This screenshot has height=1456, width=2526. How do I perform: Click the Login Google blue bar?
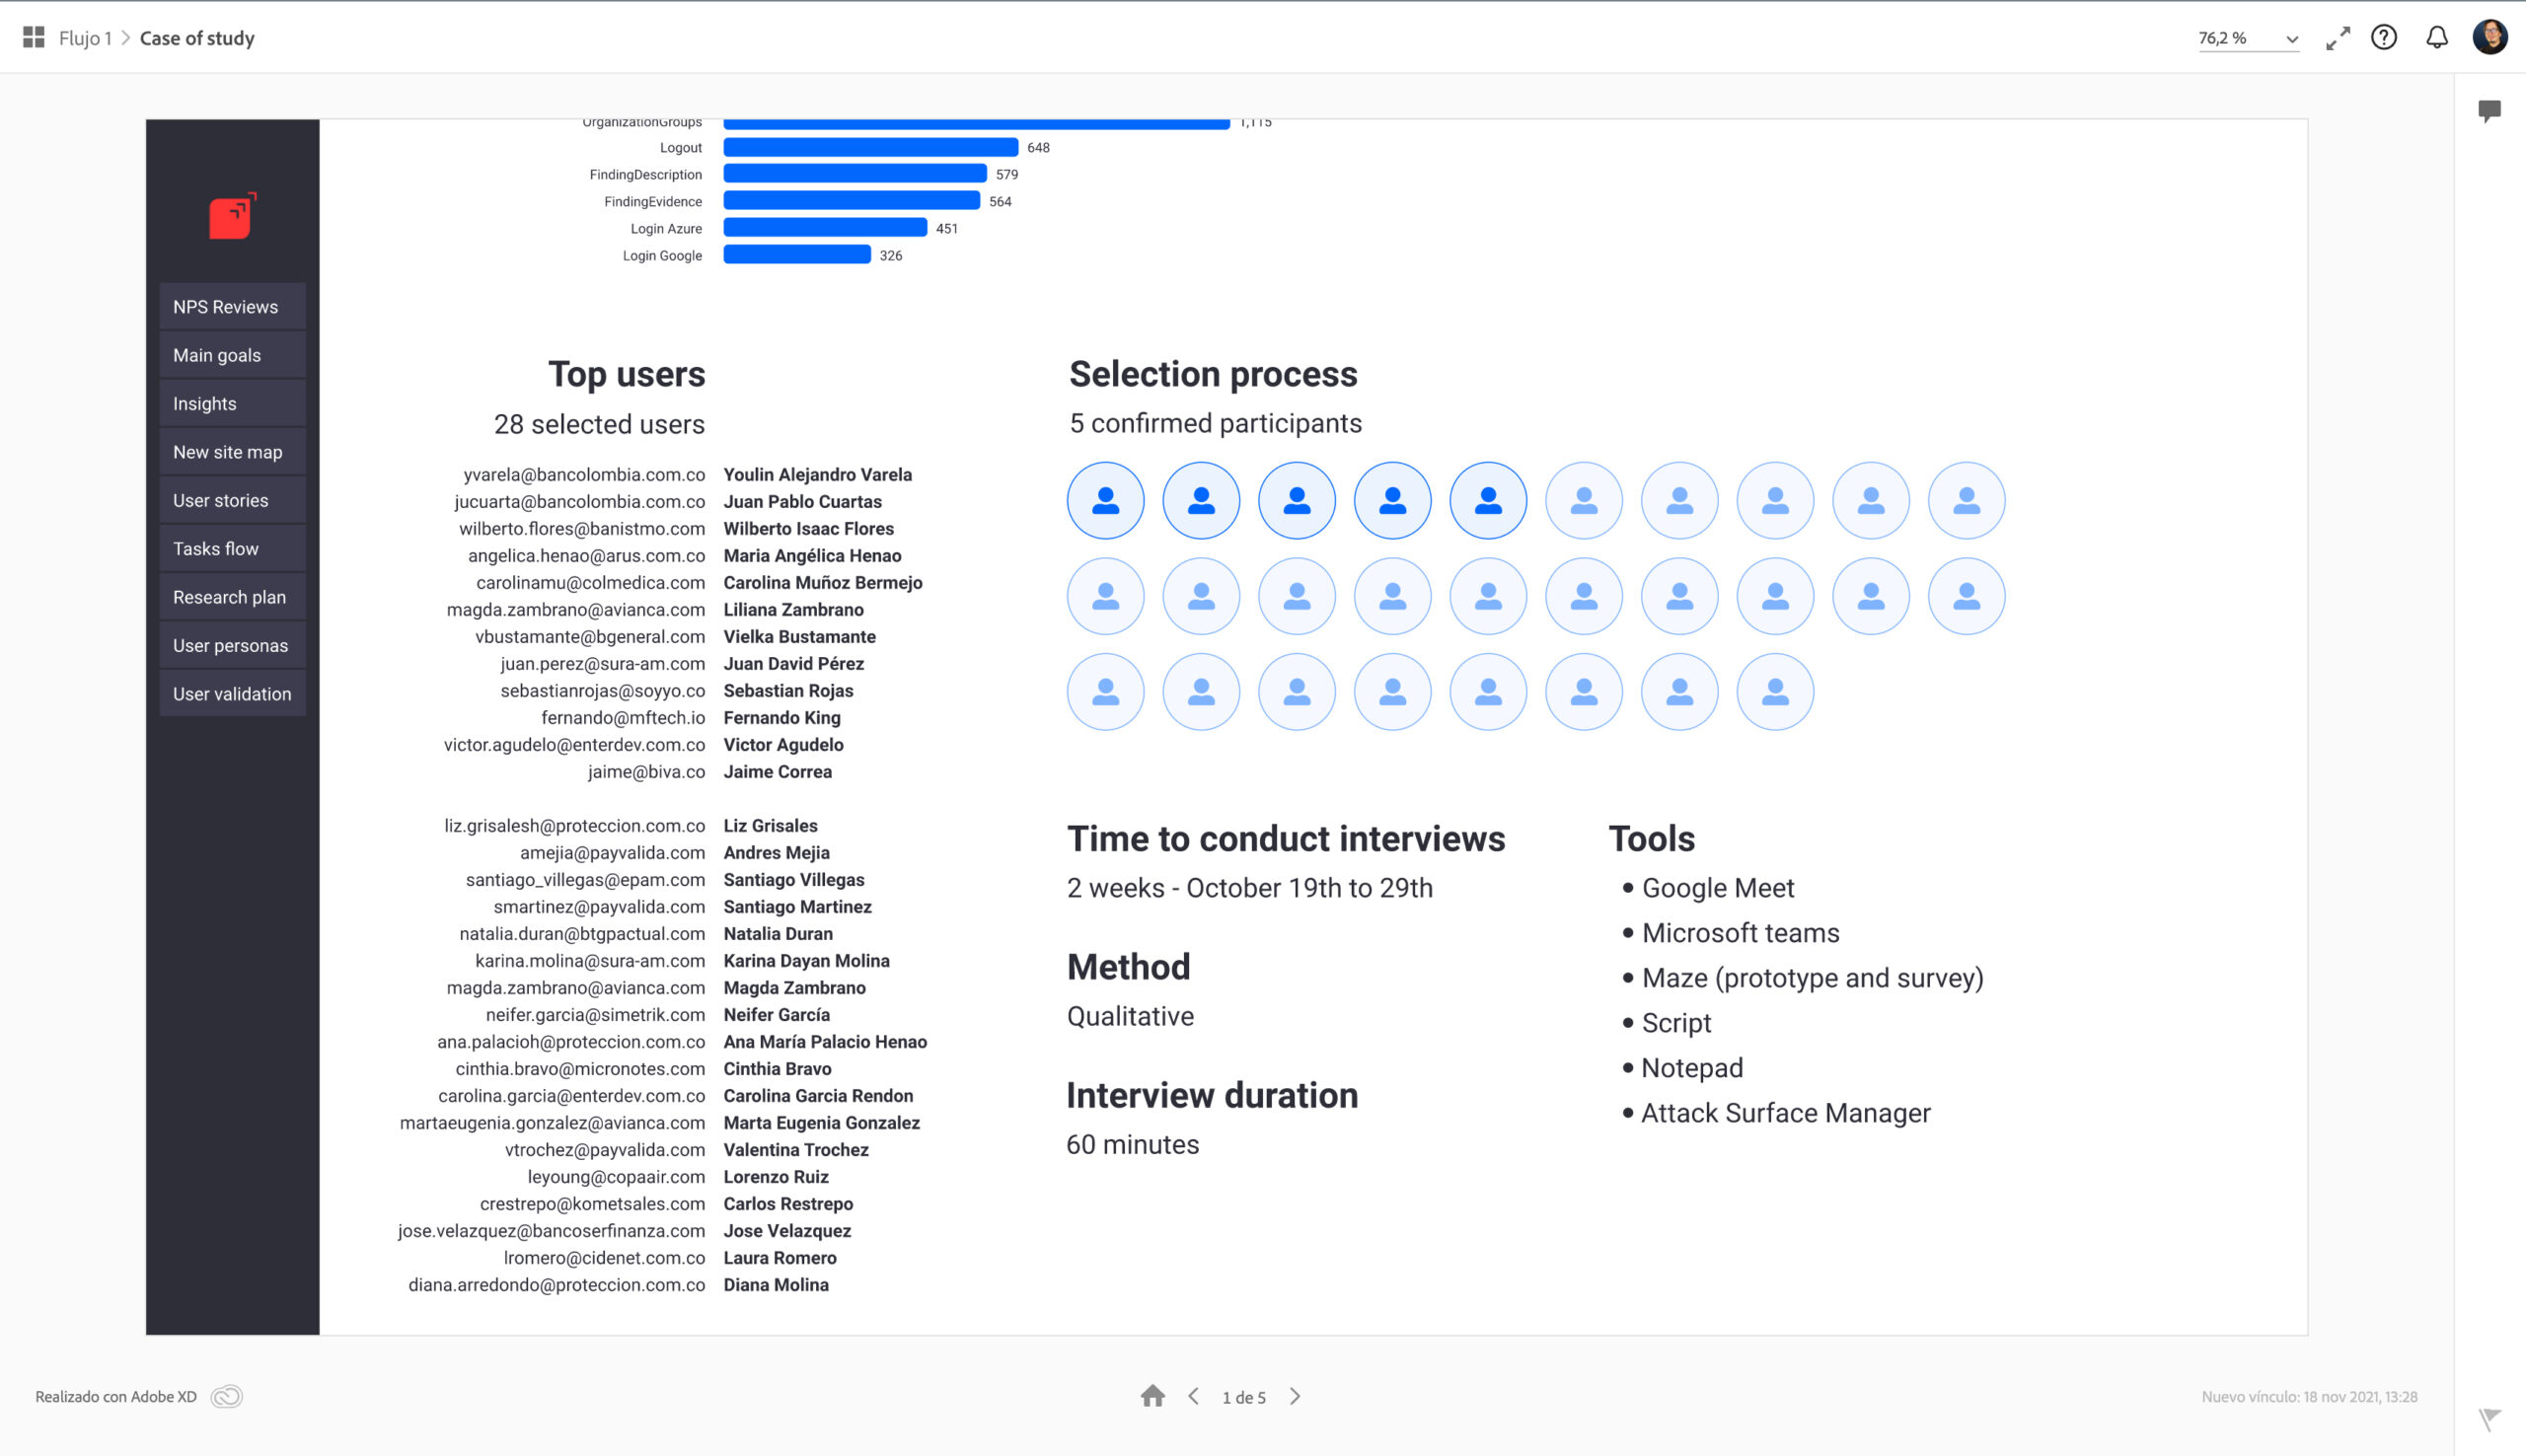pos(796,255)
